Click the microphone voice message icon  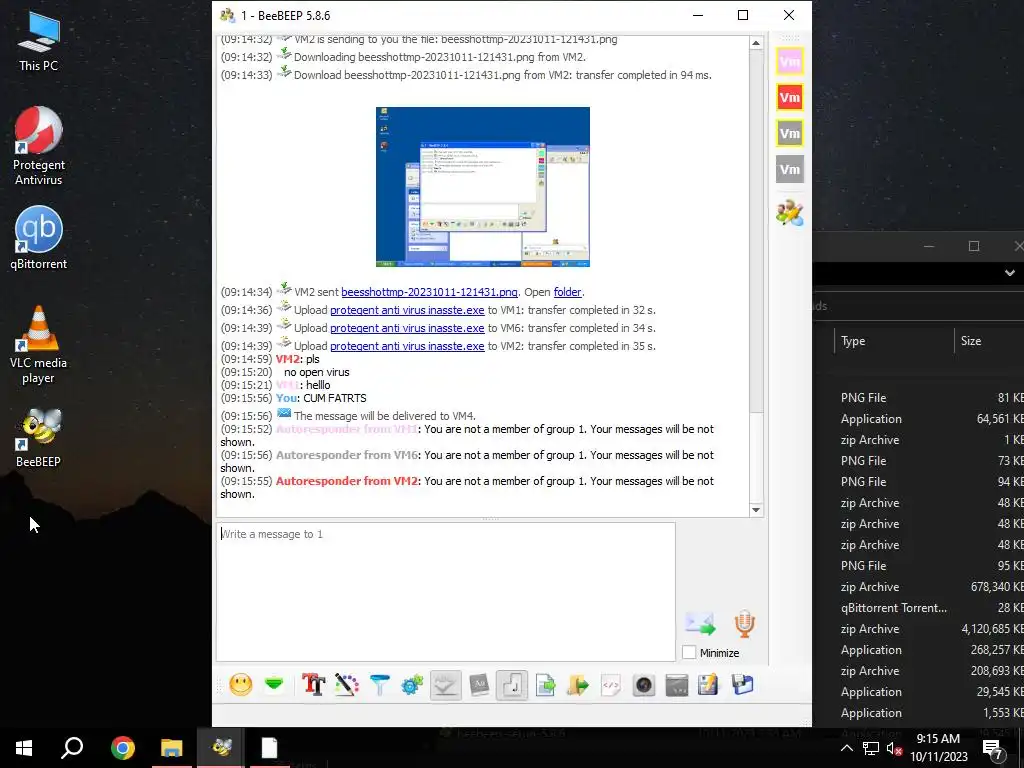tap(744, 624)
